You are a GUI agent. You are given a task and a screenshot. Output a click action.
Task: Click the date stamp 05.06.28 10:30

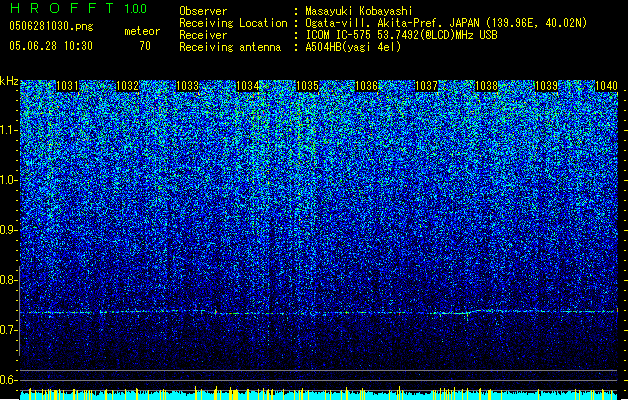51,46
